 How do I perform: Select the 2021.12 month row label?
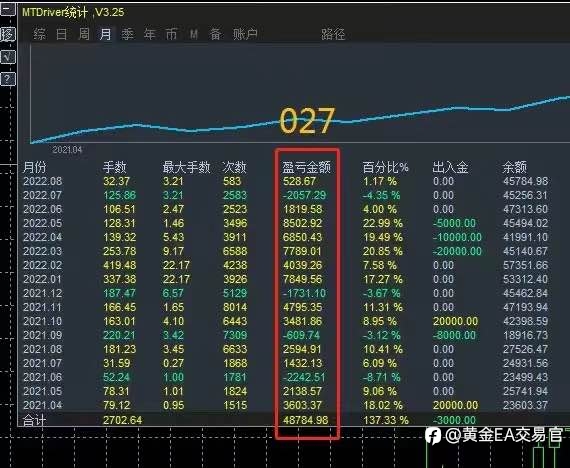coord(43,293)
